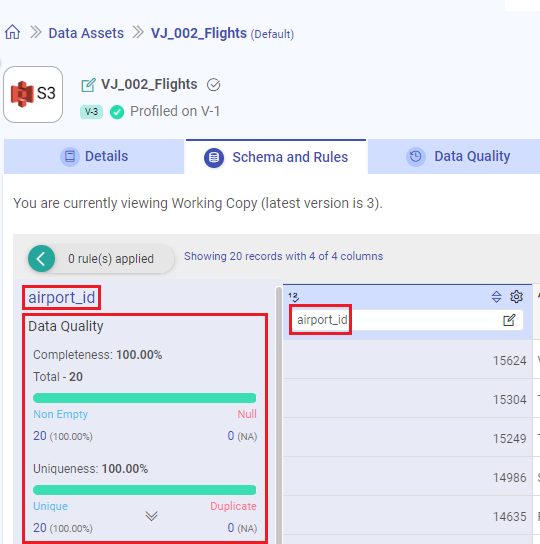Click the numeric data type icon of airport_id column
This screenshot has width=540, height=544.
(x=293, y=297)
